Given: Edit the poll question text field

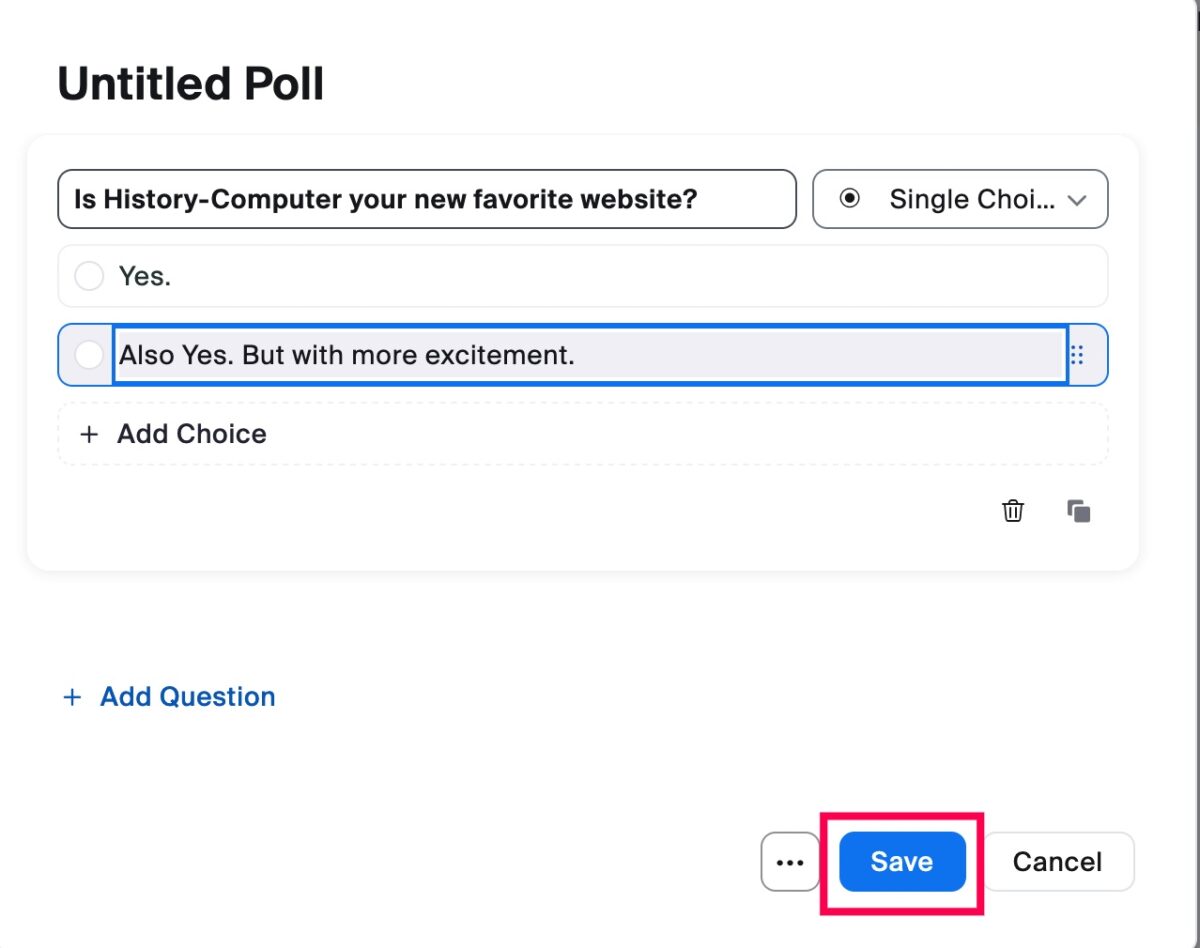Looking at the screenshot, I should 427,199.
